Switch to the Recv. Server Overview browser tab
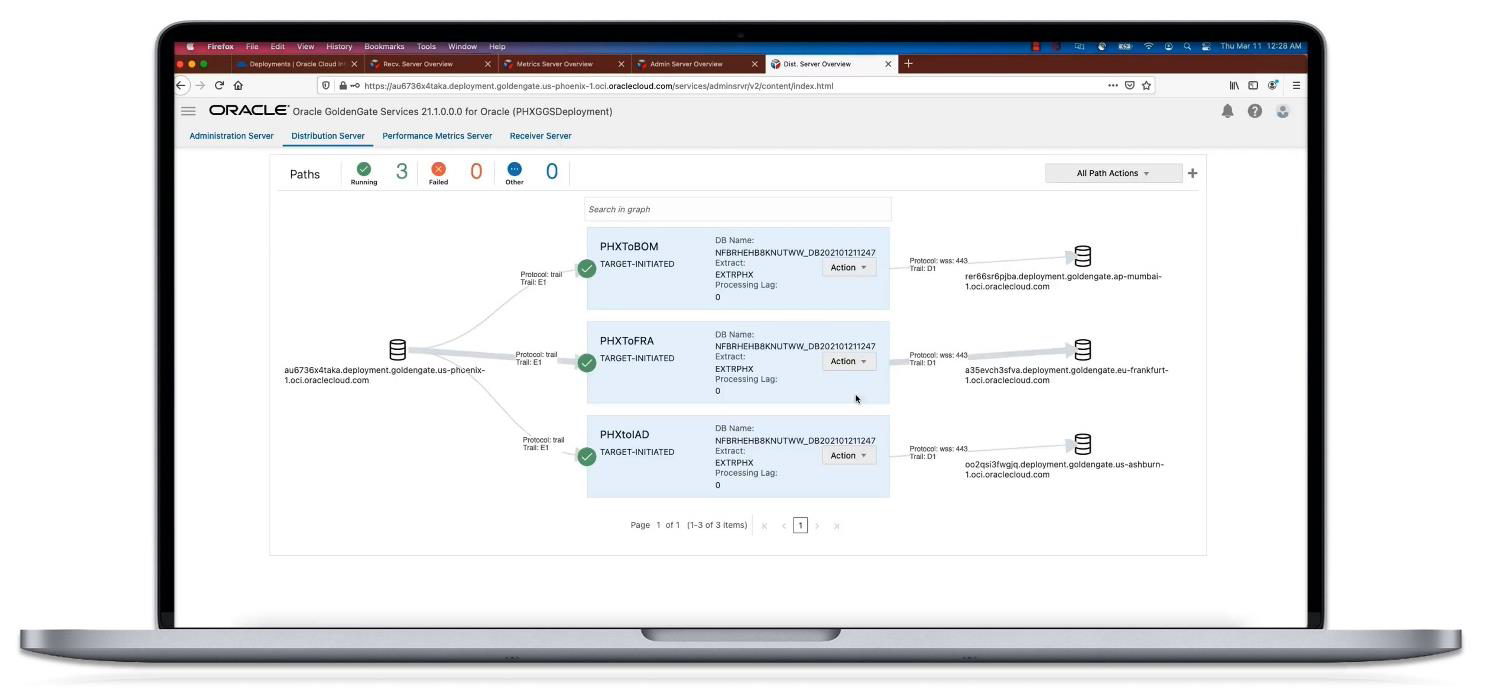Image resolution: width=1486 pixels, height=699 pixels. (x=430, y=64)
